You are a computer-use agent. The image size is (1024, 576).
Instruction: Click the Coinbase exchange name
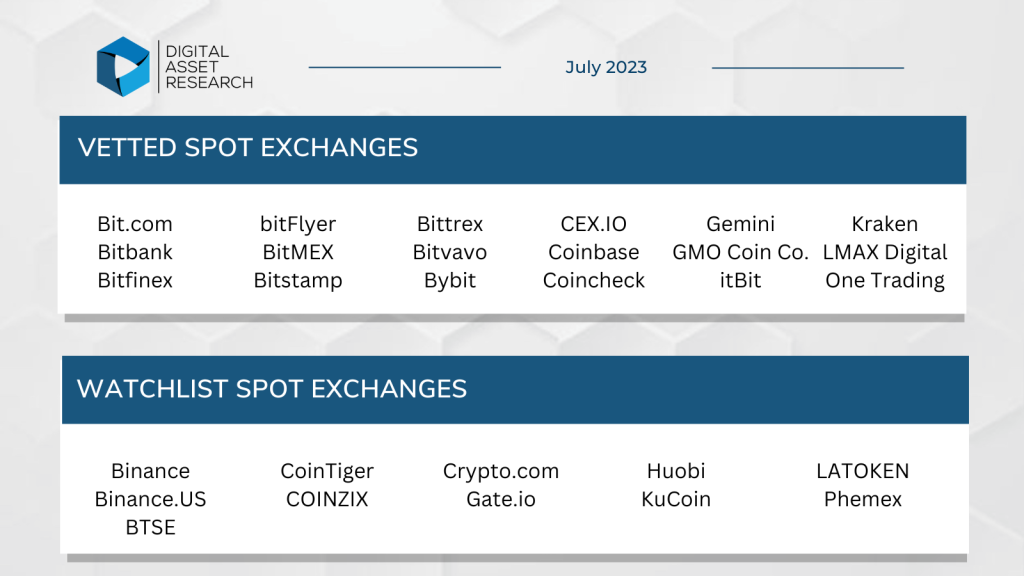point(594,252)
